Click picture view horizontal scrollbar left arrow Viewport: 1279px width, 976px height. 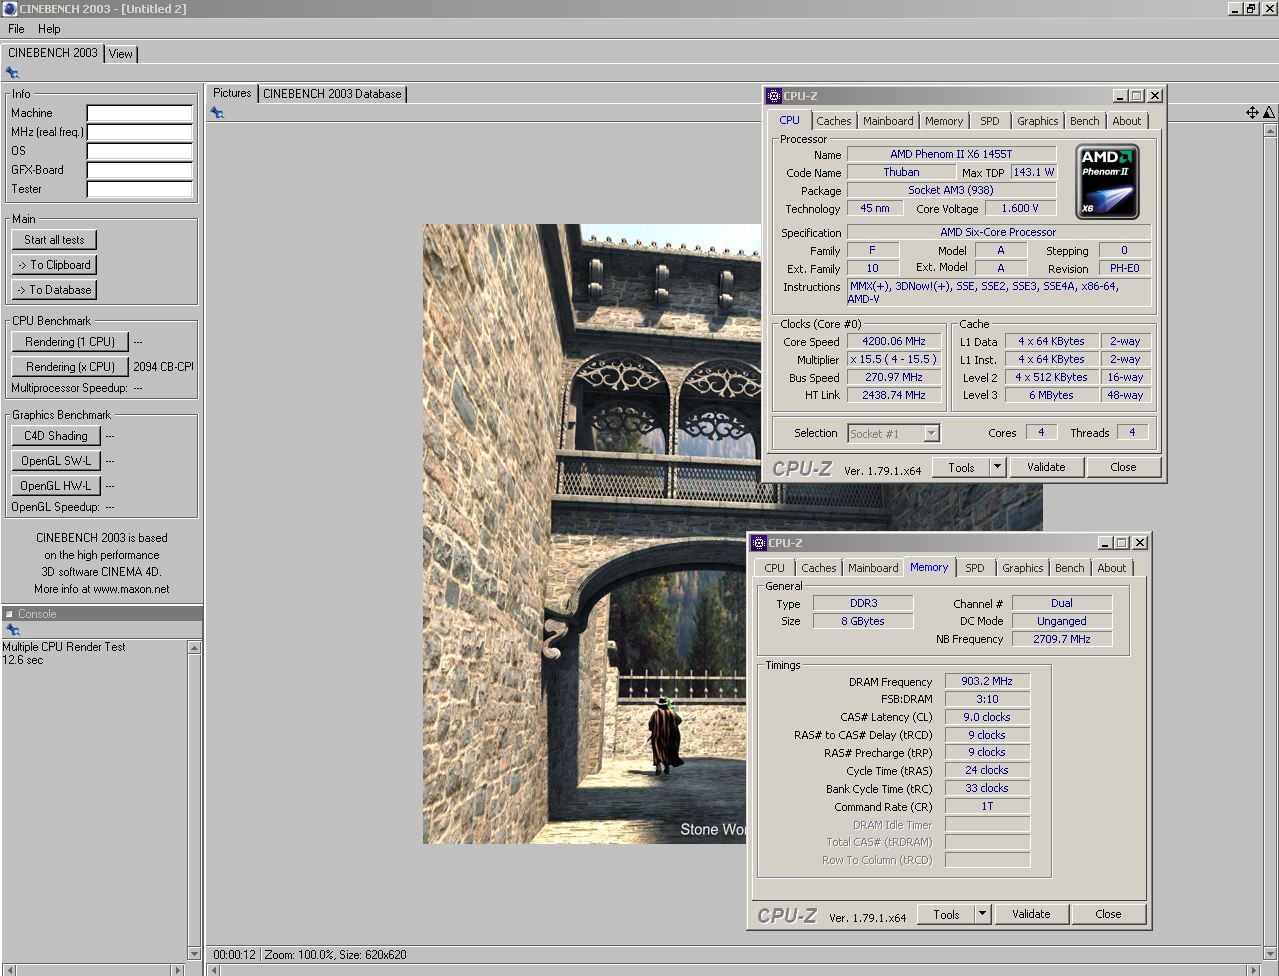coord(214,970)
